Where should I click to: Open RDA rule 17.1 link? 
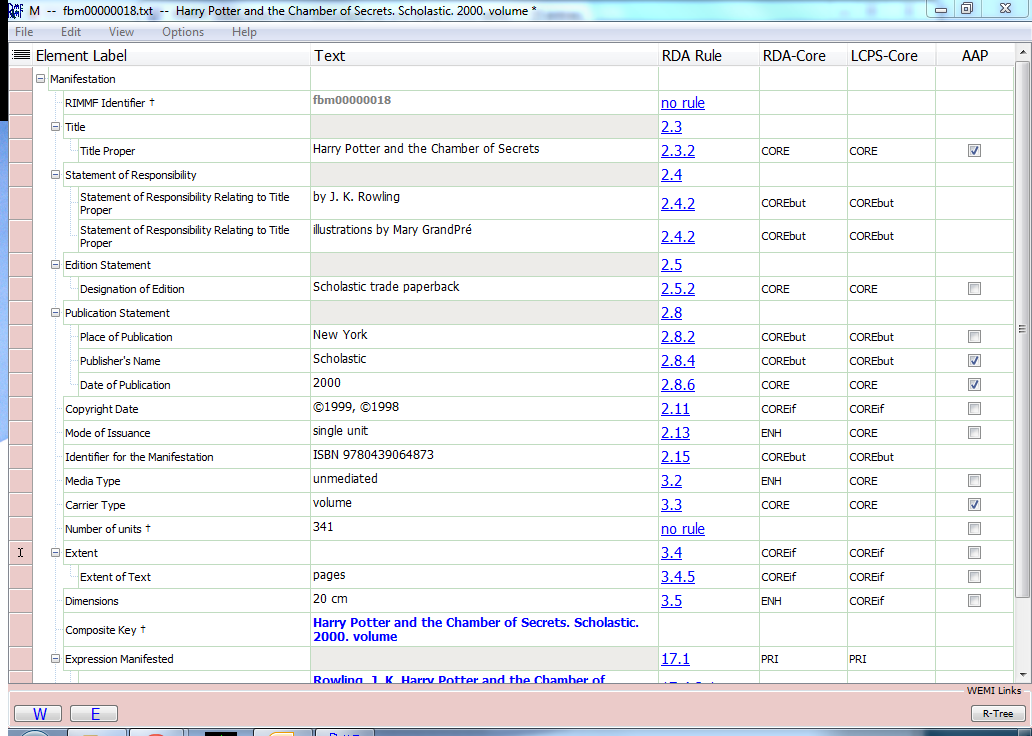click(675, 659)
